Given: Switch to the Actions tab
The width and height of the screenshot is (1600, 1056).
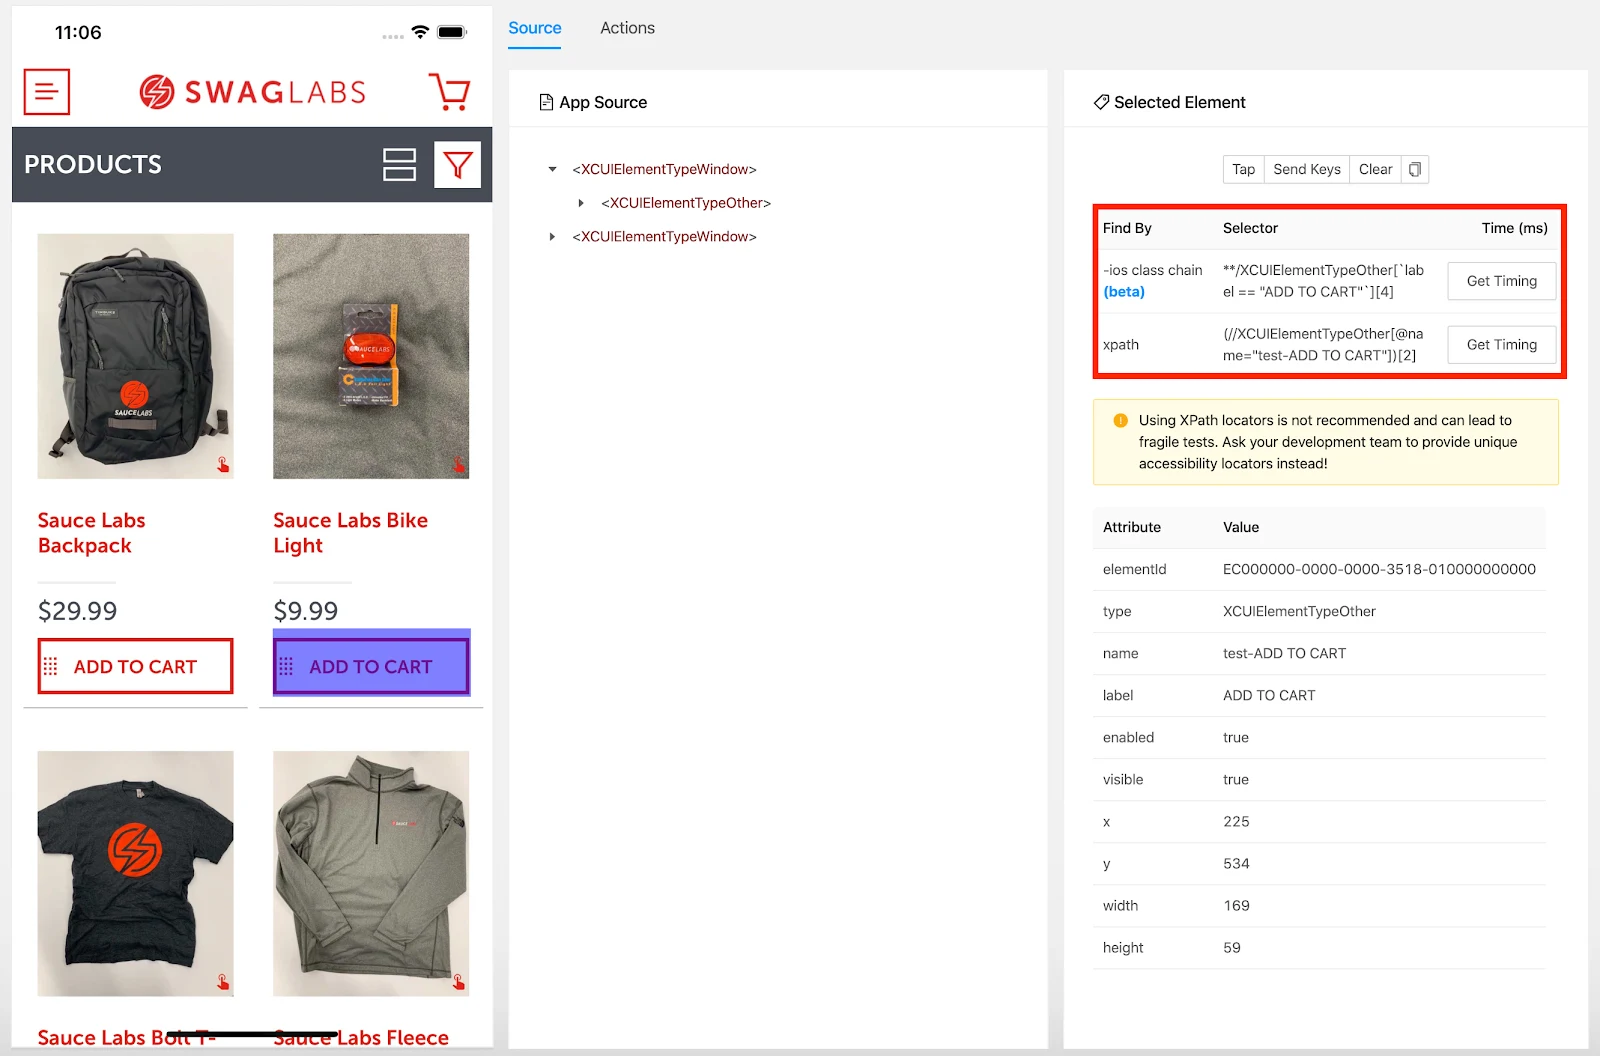Looking at the screenshot, I should [628, 28].
